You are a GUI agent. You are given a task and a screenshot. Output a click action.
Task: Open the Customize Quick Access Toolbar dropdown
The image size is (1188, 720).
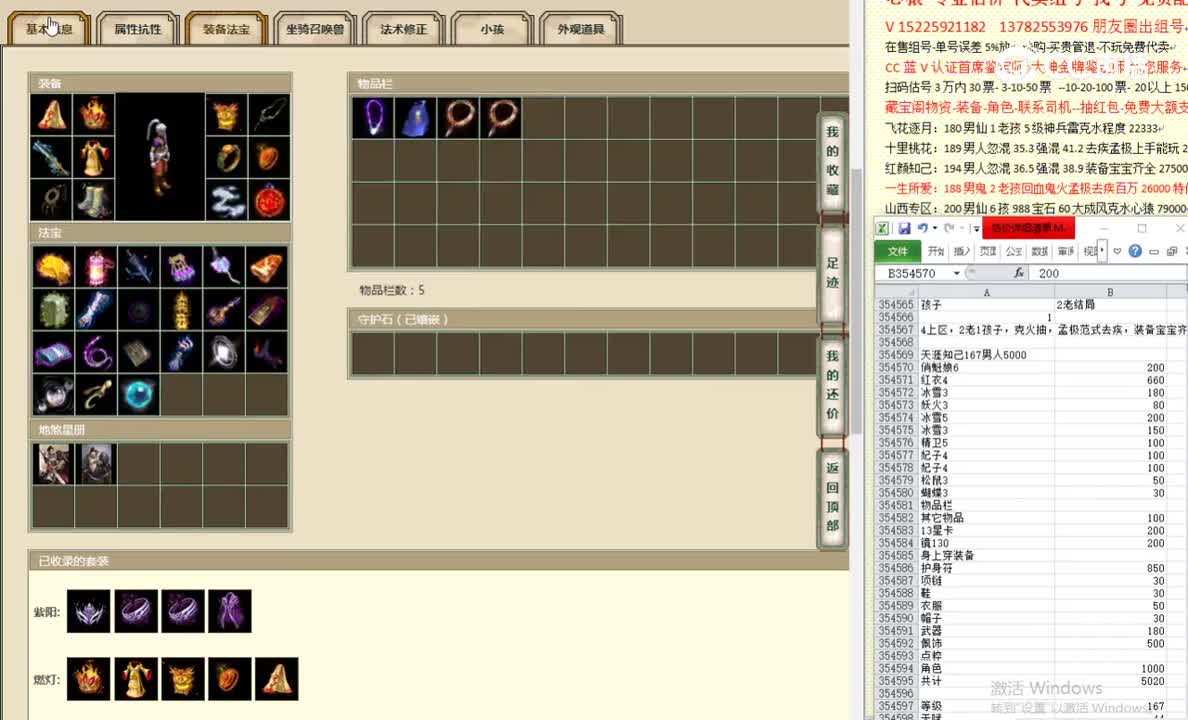[975, 228]
